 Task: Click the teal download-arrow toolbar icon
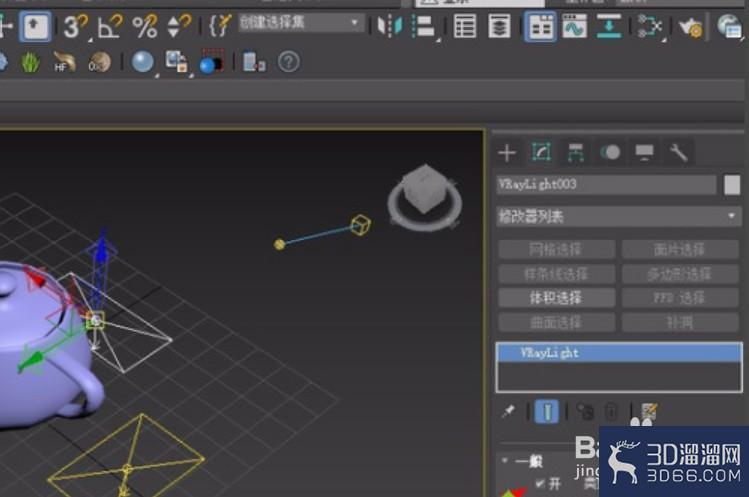pos(609,26)
